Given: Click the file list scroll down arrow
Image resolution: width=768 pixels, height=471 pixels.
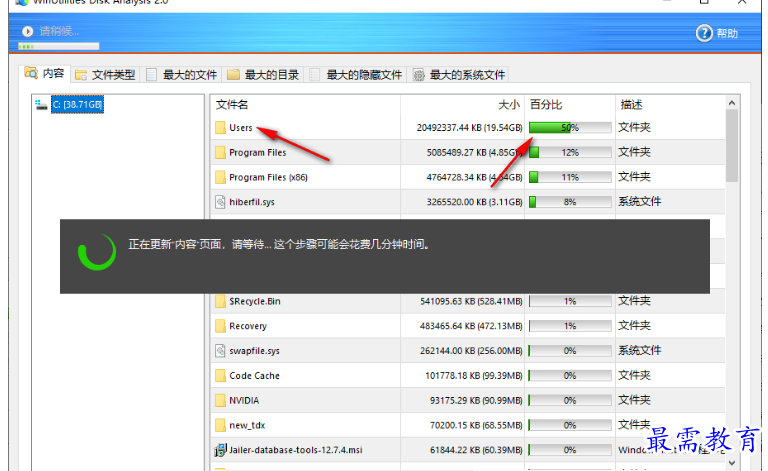Looking at the screenshot, I should pyautogui.click(x=732, y=463).
